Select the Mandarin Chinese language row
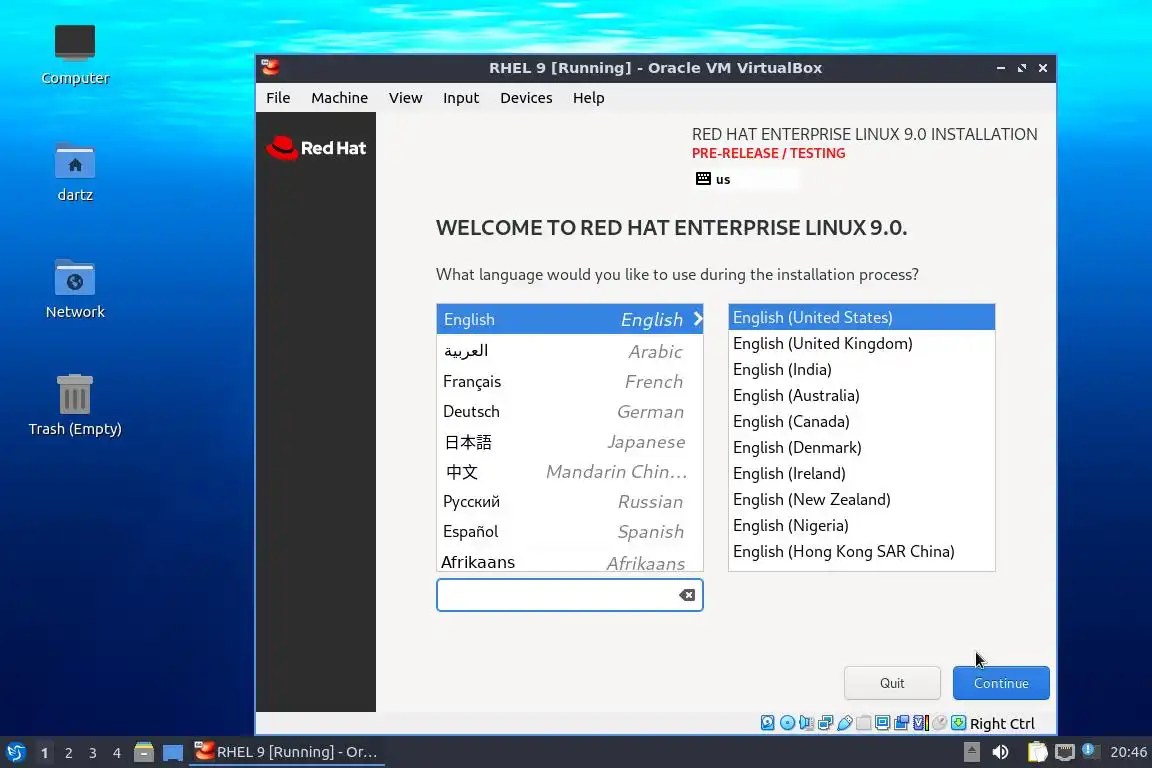Viewport: 1152px width, 768px height. coord(569,472)
